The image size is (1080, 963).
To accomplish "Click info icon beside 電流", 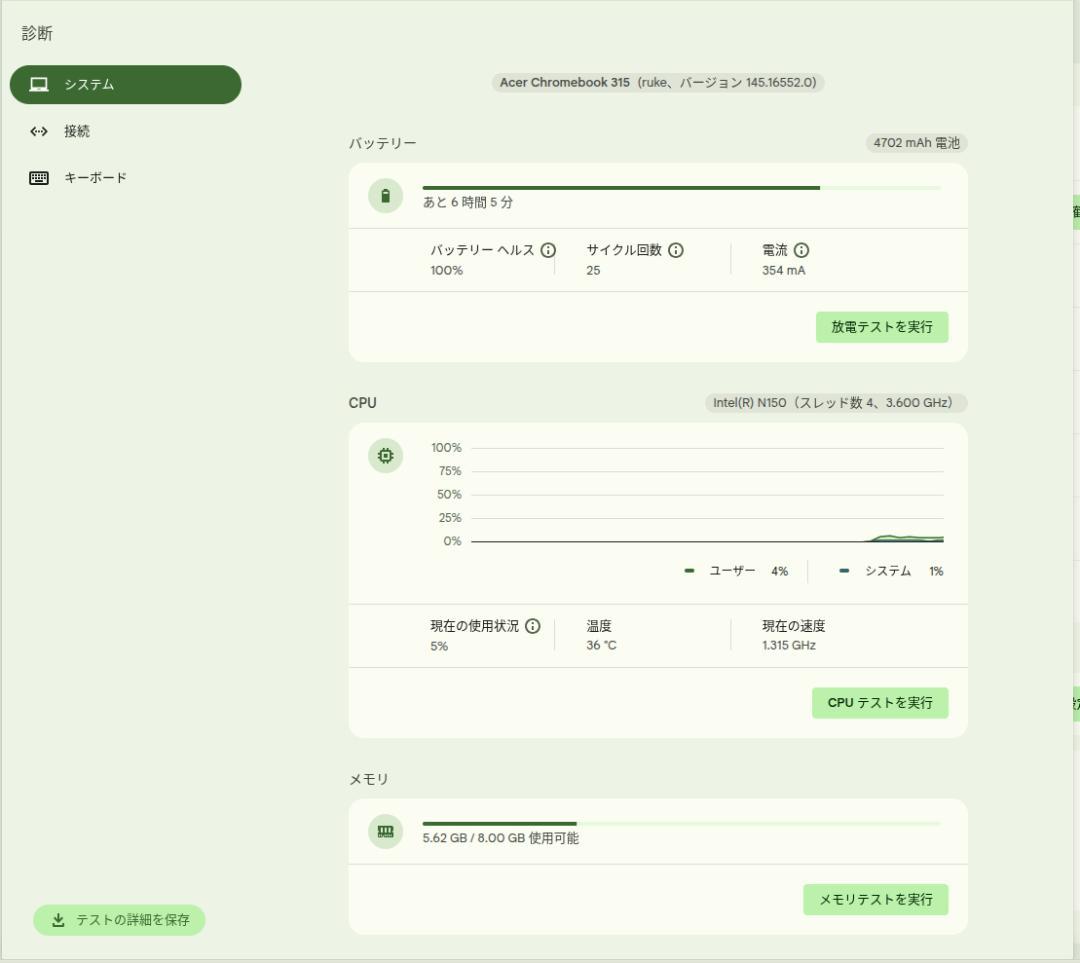I will pyautogui.click(x=801, y=250).
